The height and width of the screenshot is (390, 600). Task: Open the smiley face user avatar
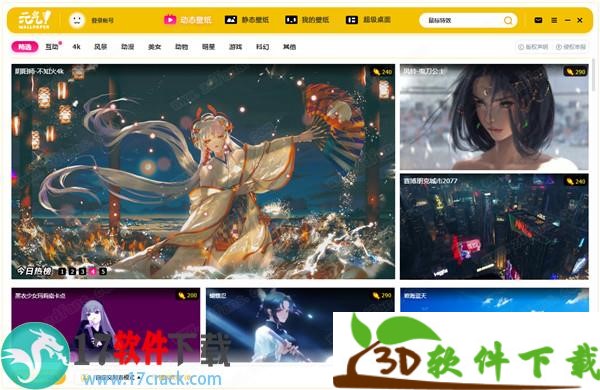point(77,20)
